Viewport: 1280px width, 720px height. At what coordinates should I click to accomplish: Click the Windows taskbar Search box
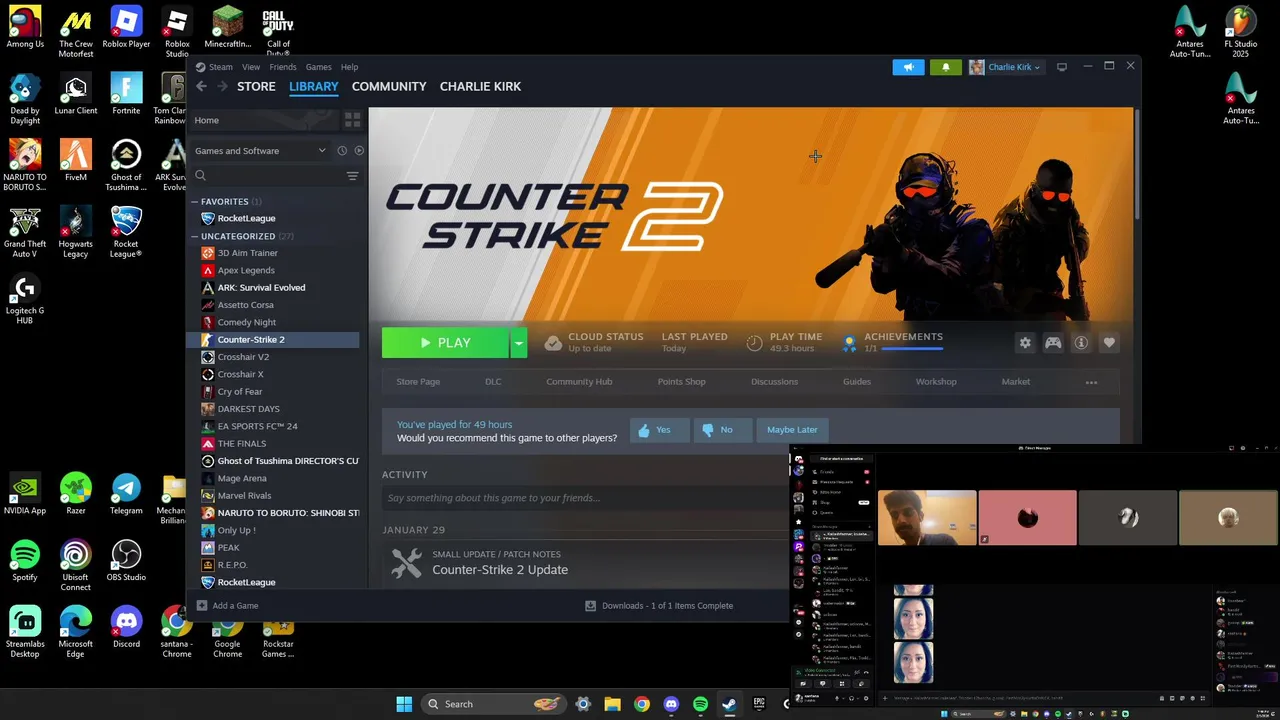tap(492, 704)
